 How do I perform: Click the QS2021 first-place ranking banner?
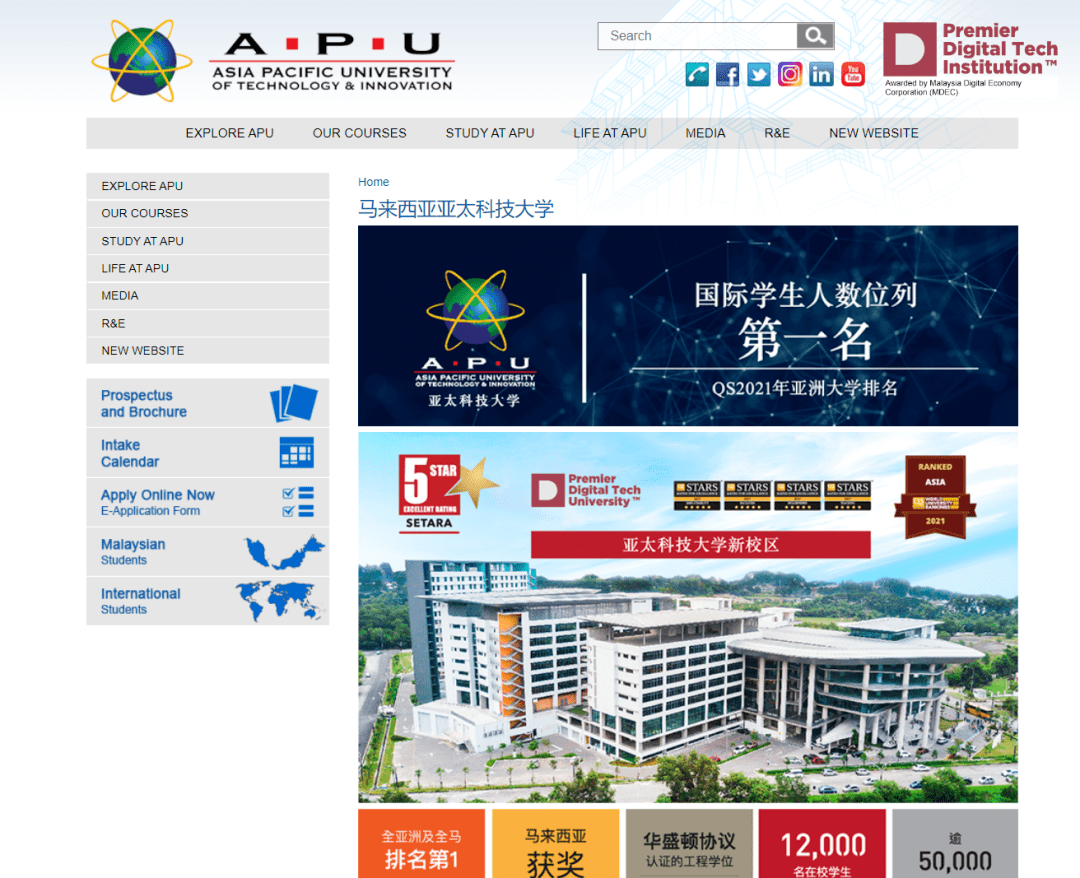[687, 326]
